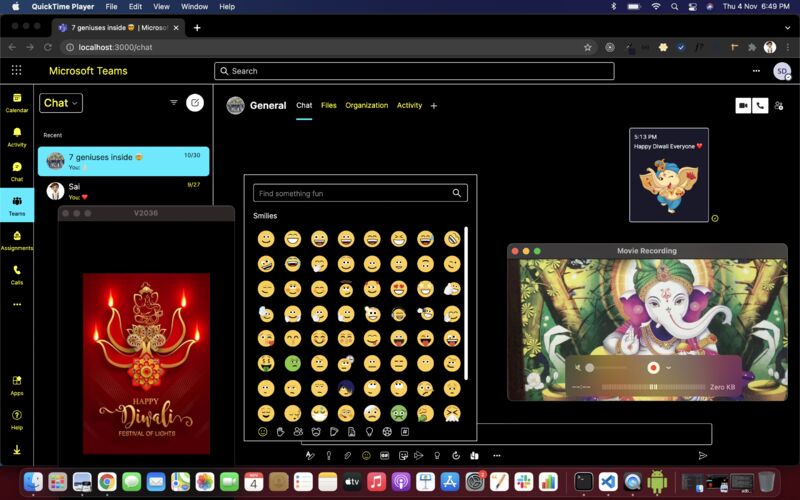Switch to the Activity tab in General
Screen dimensions: 800x500
coord(409,105)
